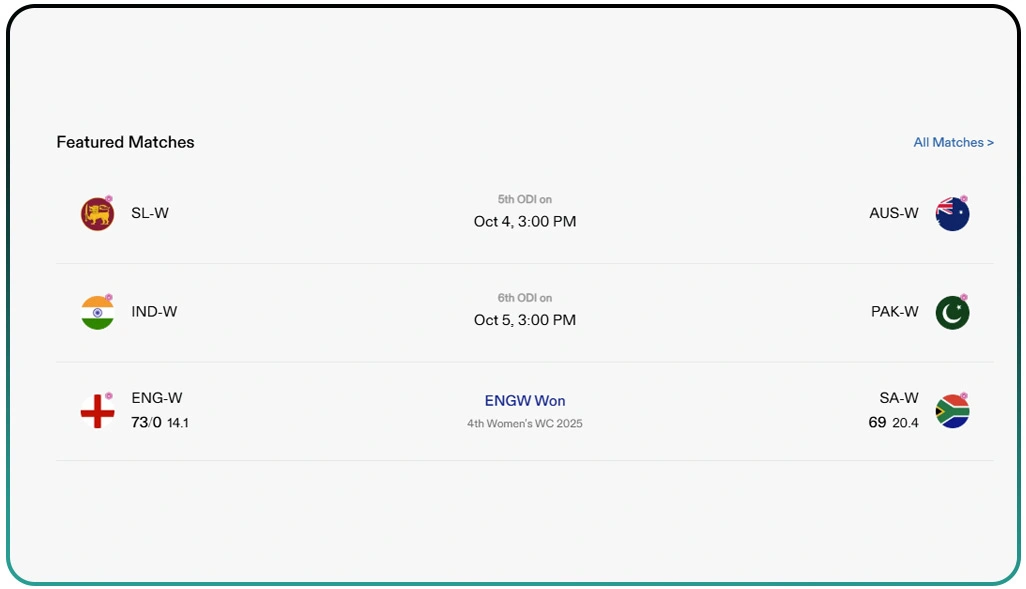The width and height of the screenshot is (1026, 589).
Task: Click the 5th ODI match label
Action: click(525, 200)
